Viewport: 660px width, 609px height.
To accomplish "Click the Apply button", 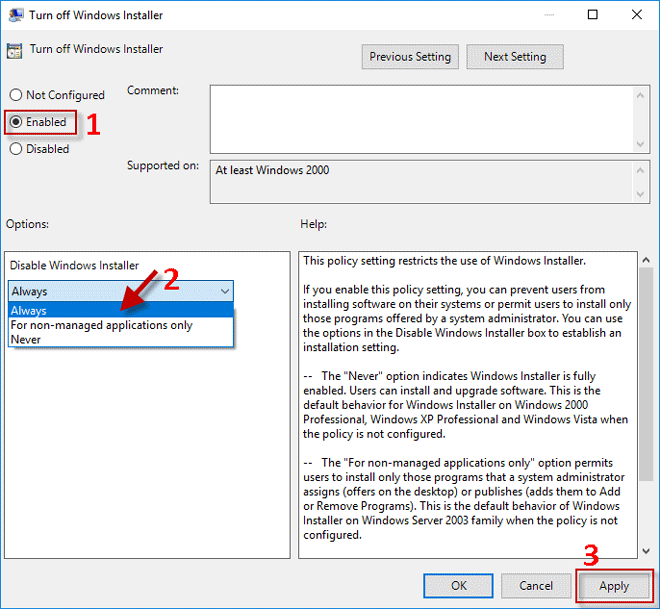I will [614, 586].
